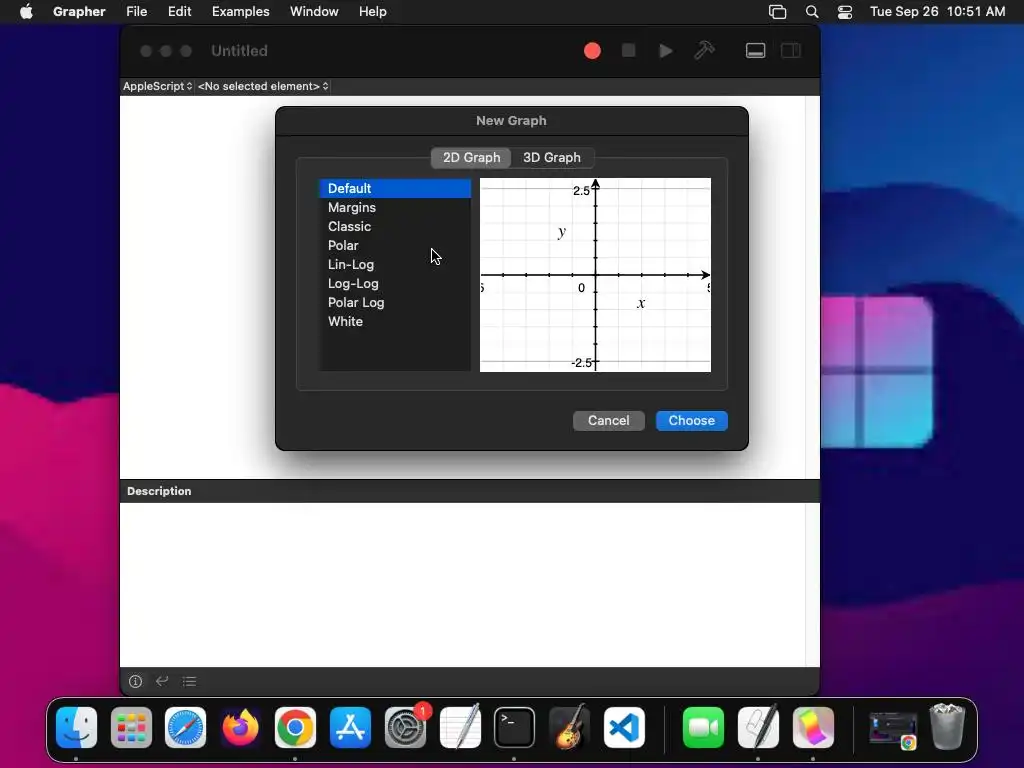
Task: Open Launchpad from the Dock
Action: click(131, 728)
